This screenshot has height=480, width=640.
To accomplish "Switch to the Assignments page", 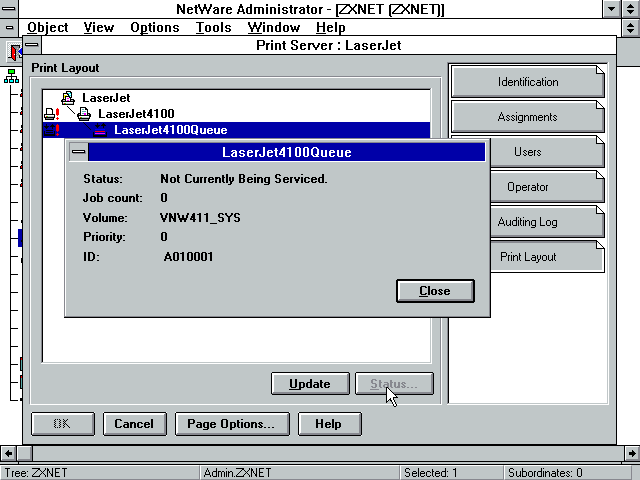I will pyautogui.click(x=527, y=117).
